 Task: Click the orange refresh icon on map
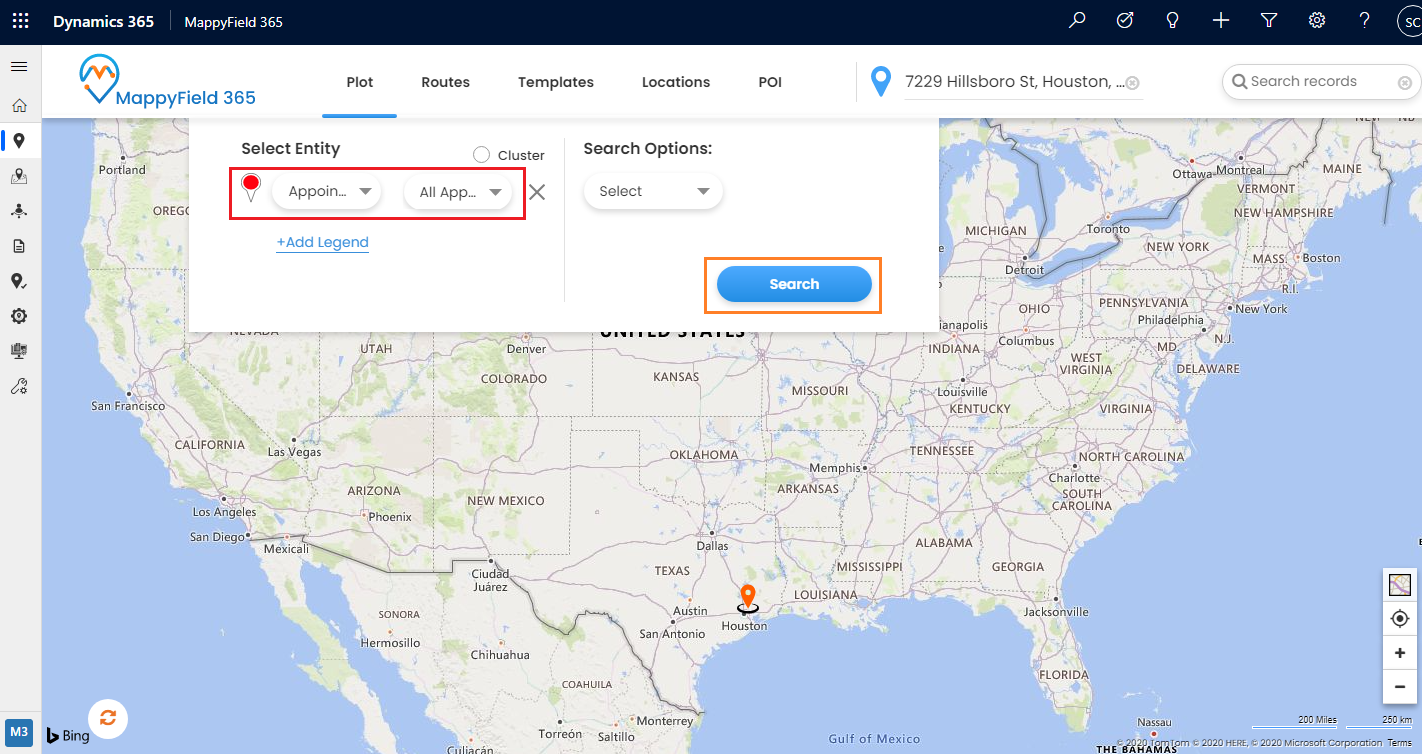[x=108, y=717]
